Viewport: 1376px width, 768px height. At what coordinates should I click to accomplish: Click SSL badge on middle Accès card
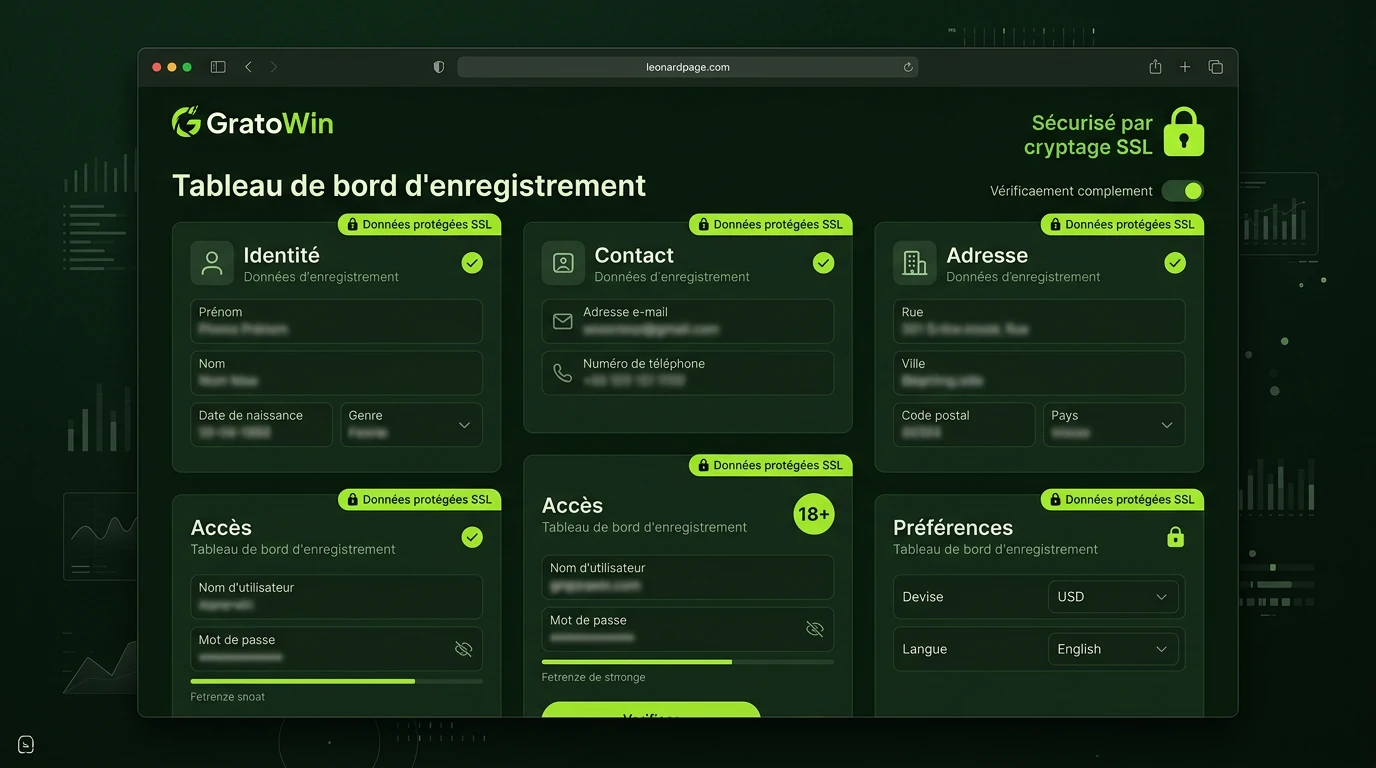pos(771,465)
